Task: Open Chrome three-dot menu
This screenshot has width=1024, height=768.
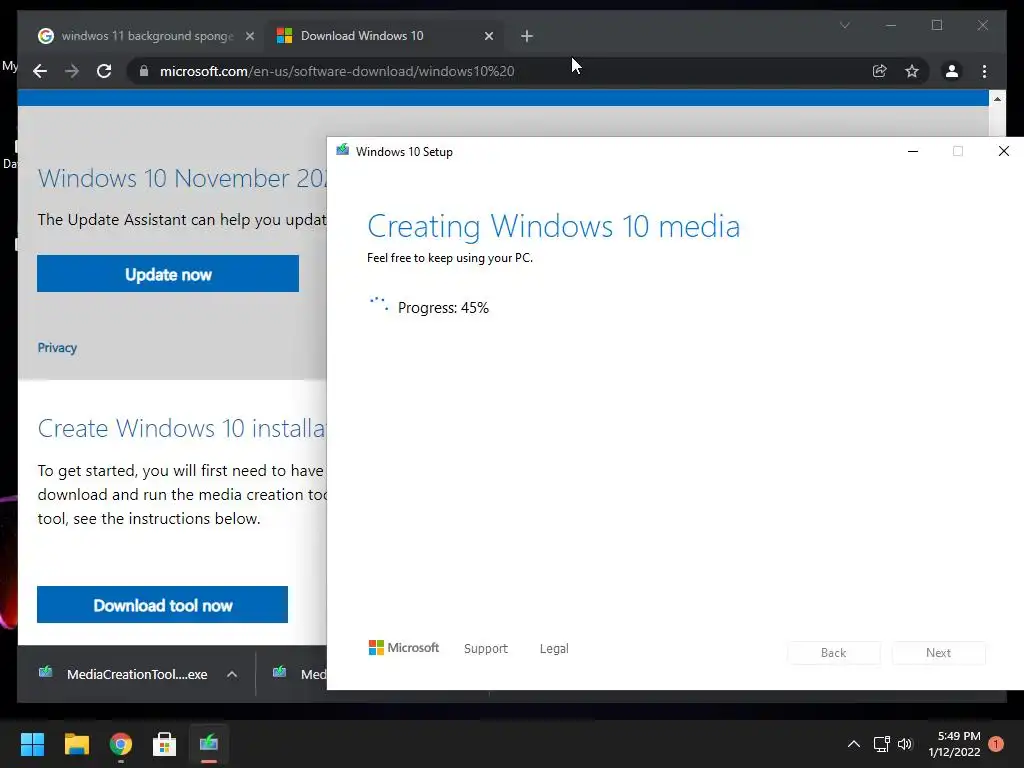Action: click(984, 71)
